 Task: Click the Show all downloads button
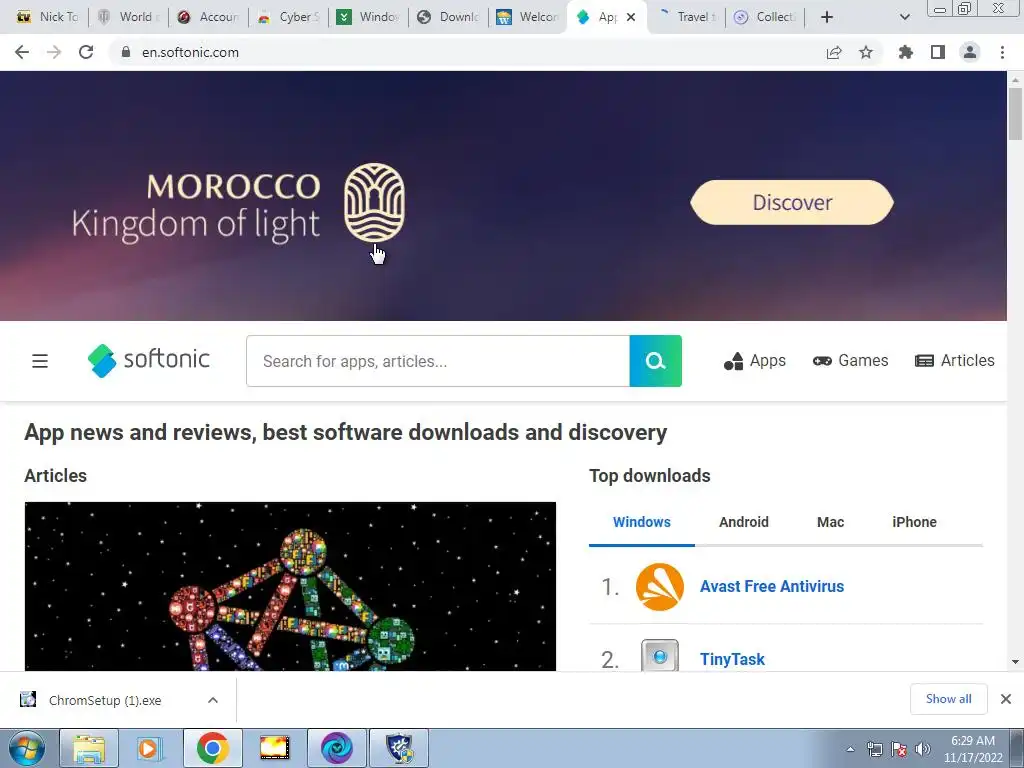click(948, 699)
